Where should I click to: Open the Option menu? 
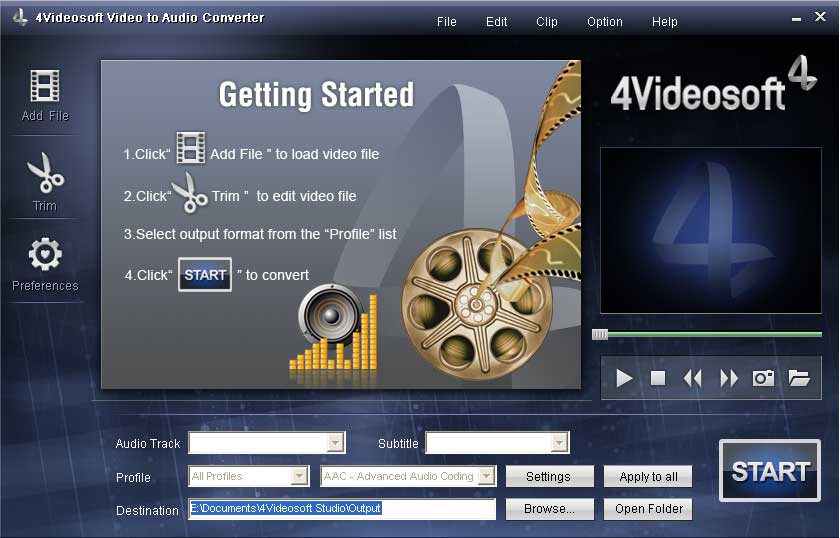click(605, 22)
